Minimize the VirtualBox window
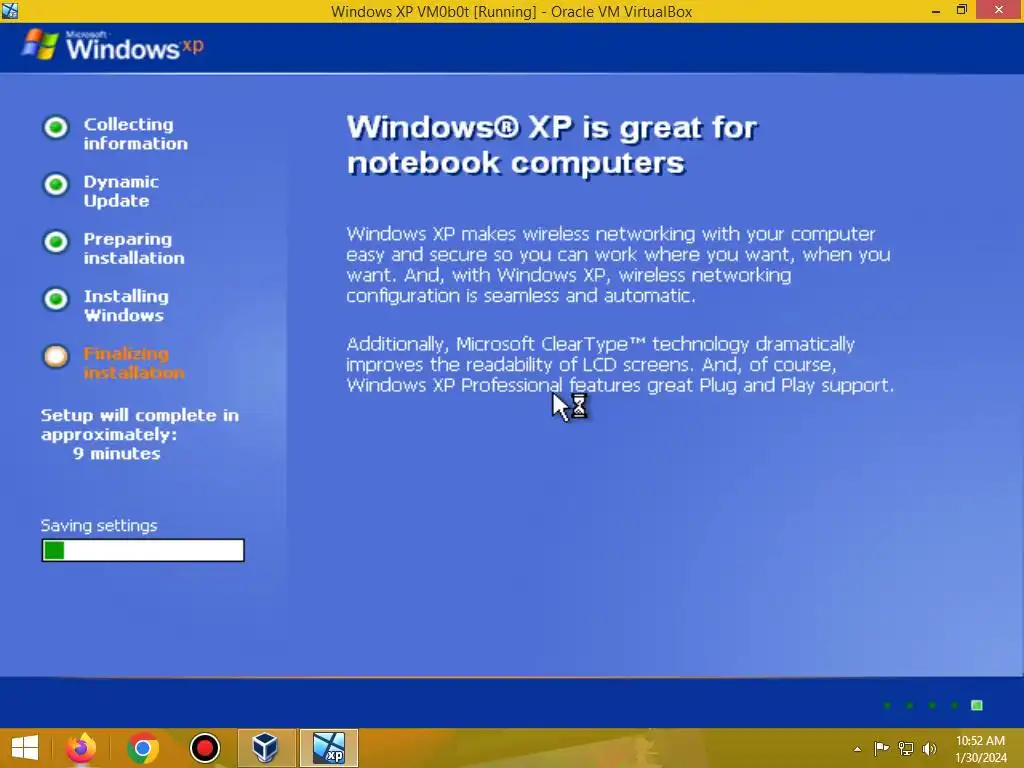The image size is (1024, 768). (936, 11)
